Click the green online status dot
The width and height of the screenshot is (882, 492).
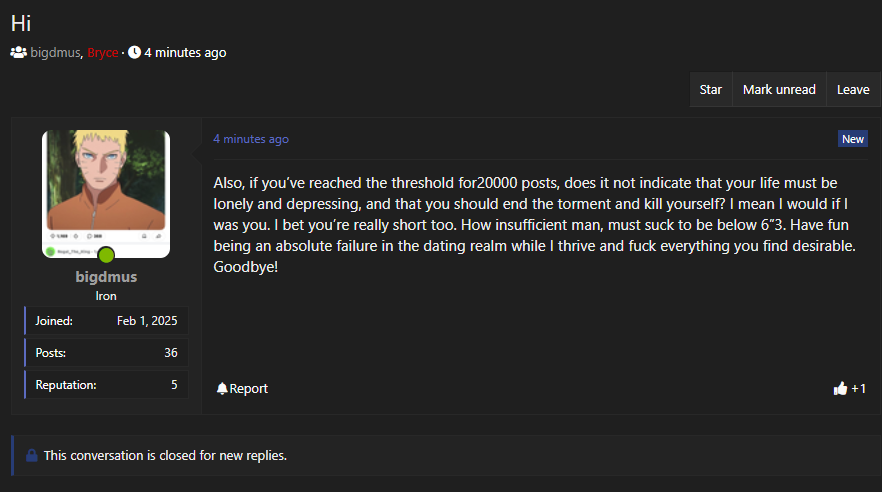tap(106, 255)
